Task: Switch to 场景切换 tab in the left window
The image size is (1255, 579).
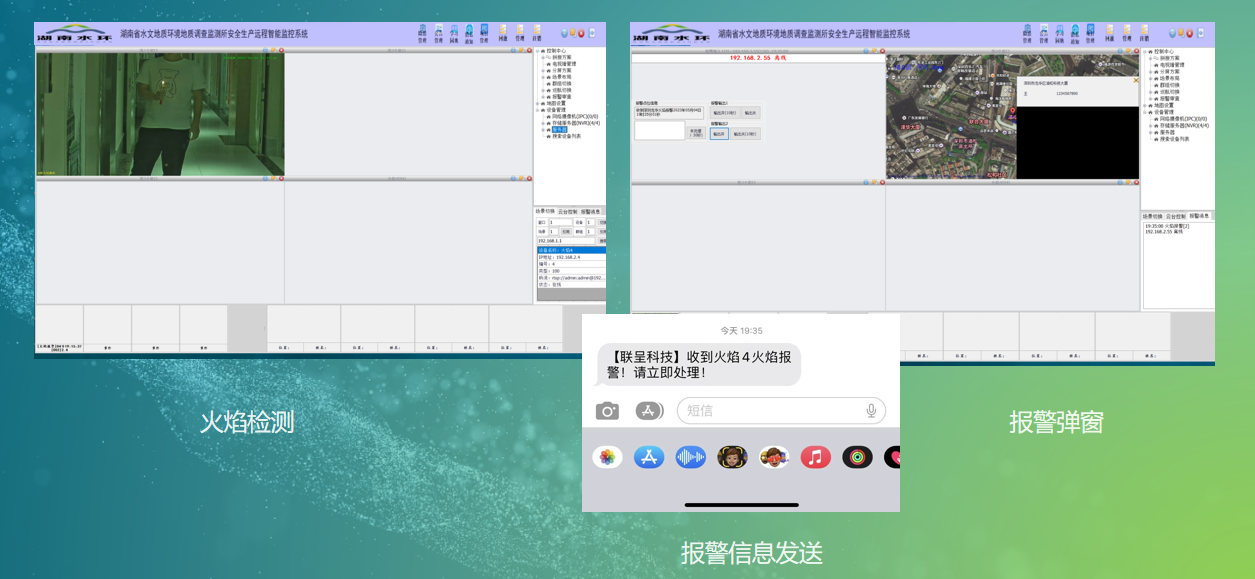Action: (546, 212)
